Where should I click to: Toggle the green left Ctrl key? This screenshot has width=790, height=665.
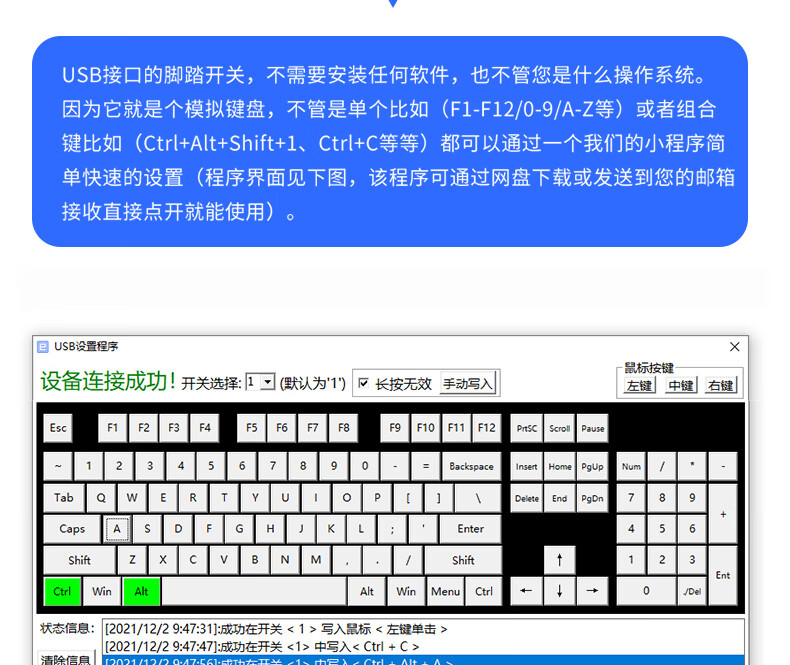click(62, 591)
